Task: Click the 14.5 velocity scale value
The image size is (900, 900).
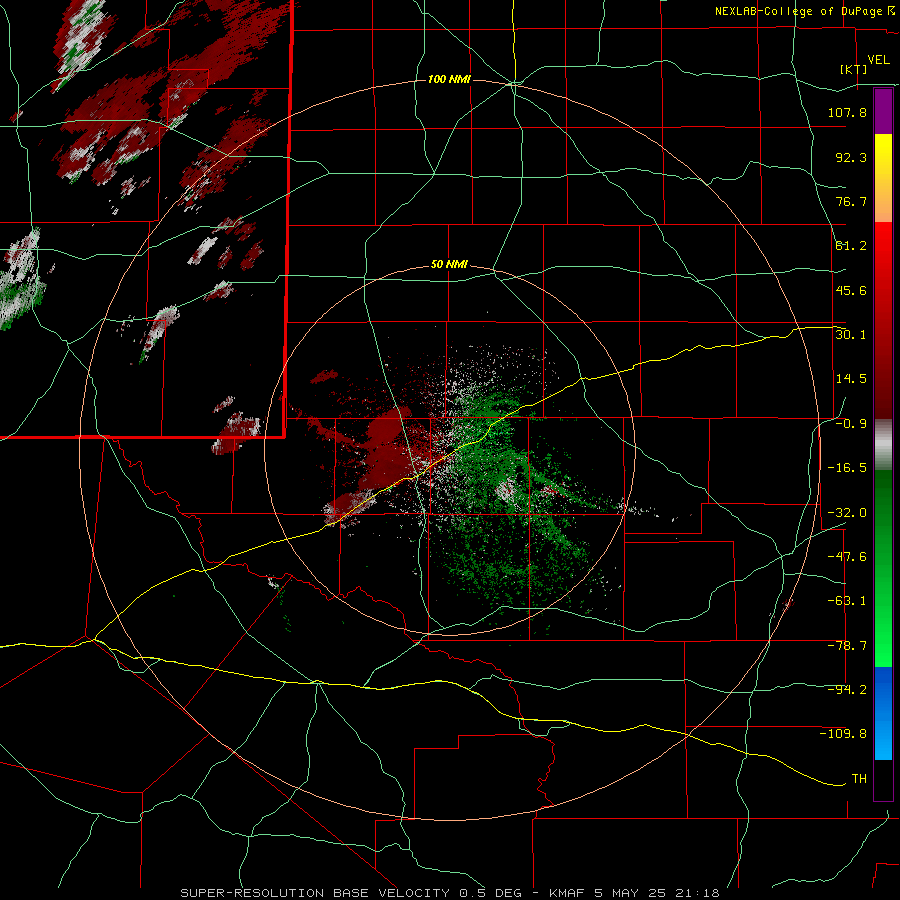Action: 851,379
